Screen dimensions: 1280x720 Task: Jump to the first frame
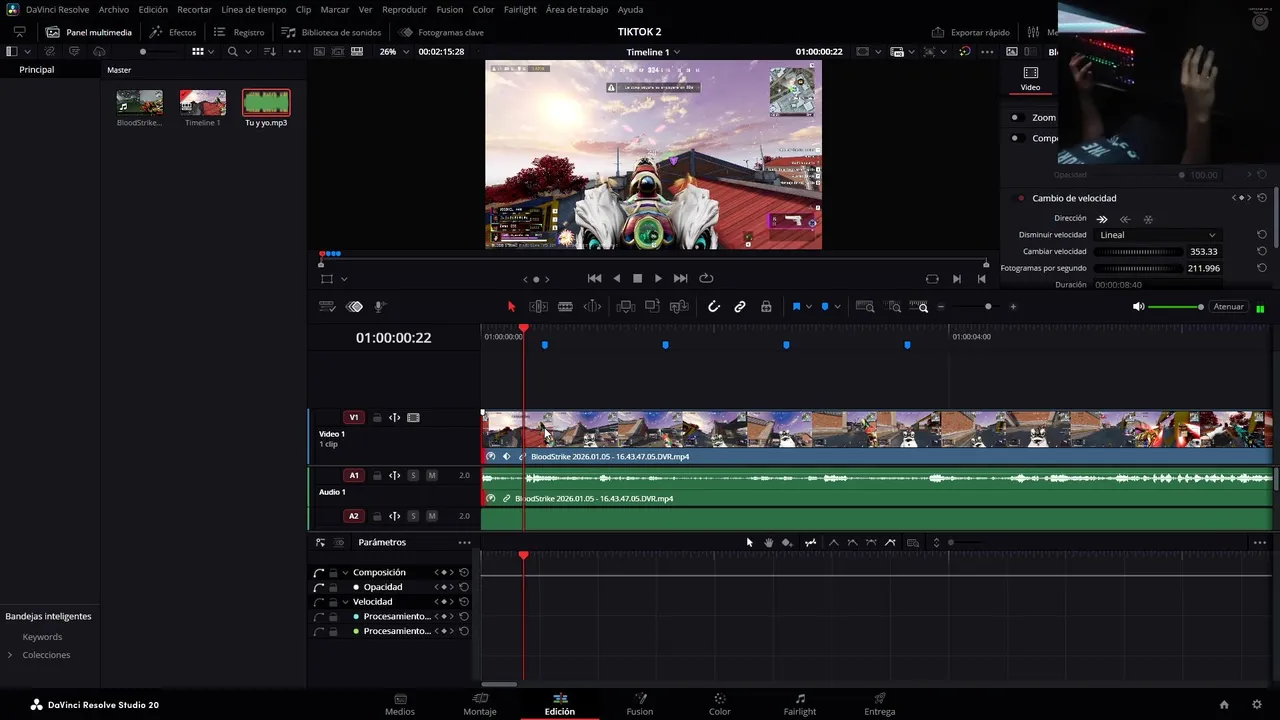point(594,279)
